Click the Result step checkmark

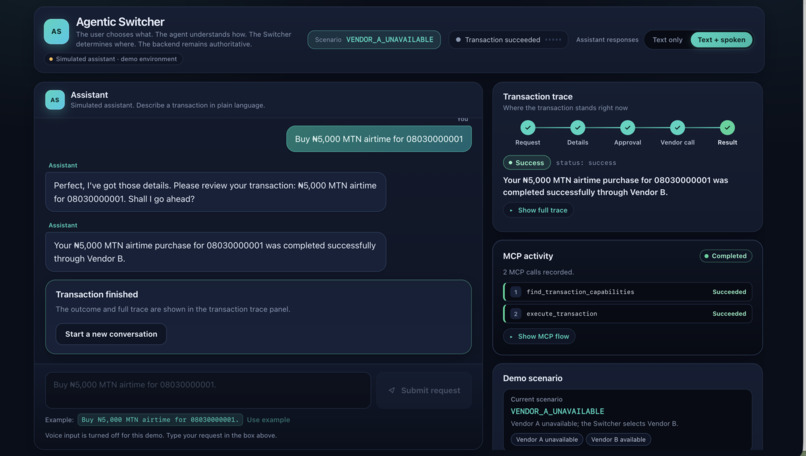(x=727, y=127)
